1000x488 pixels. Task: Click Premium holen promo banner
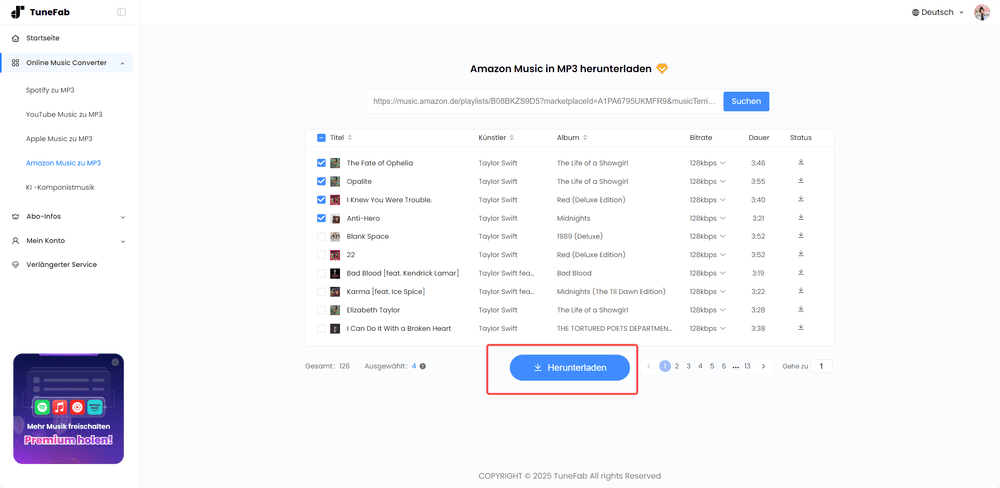(x=69, y=408)
